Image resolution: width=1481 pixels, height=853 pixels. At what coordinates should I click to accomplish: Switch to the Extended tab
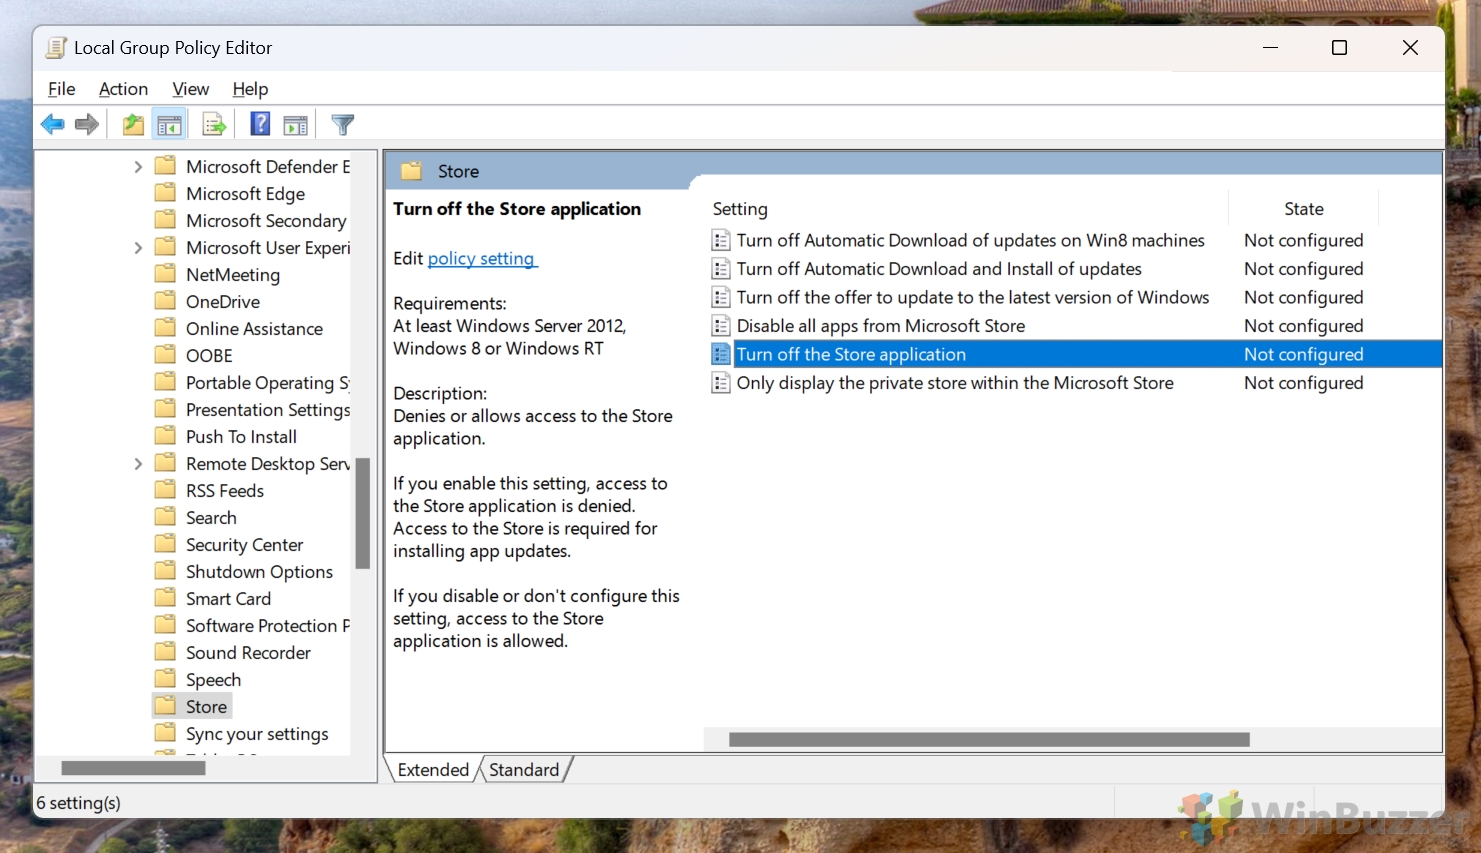(433, 770)
